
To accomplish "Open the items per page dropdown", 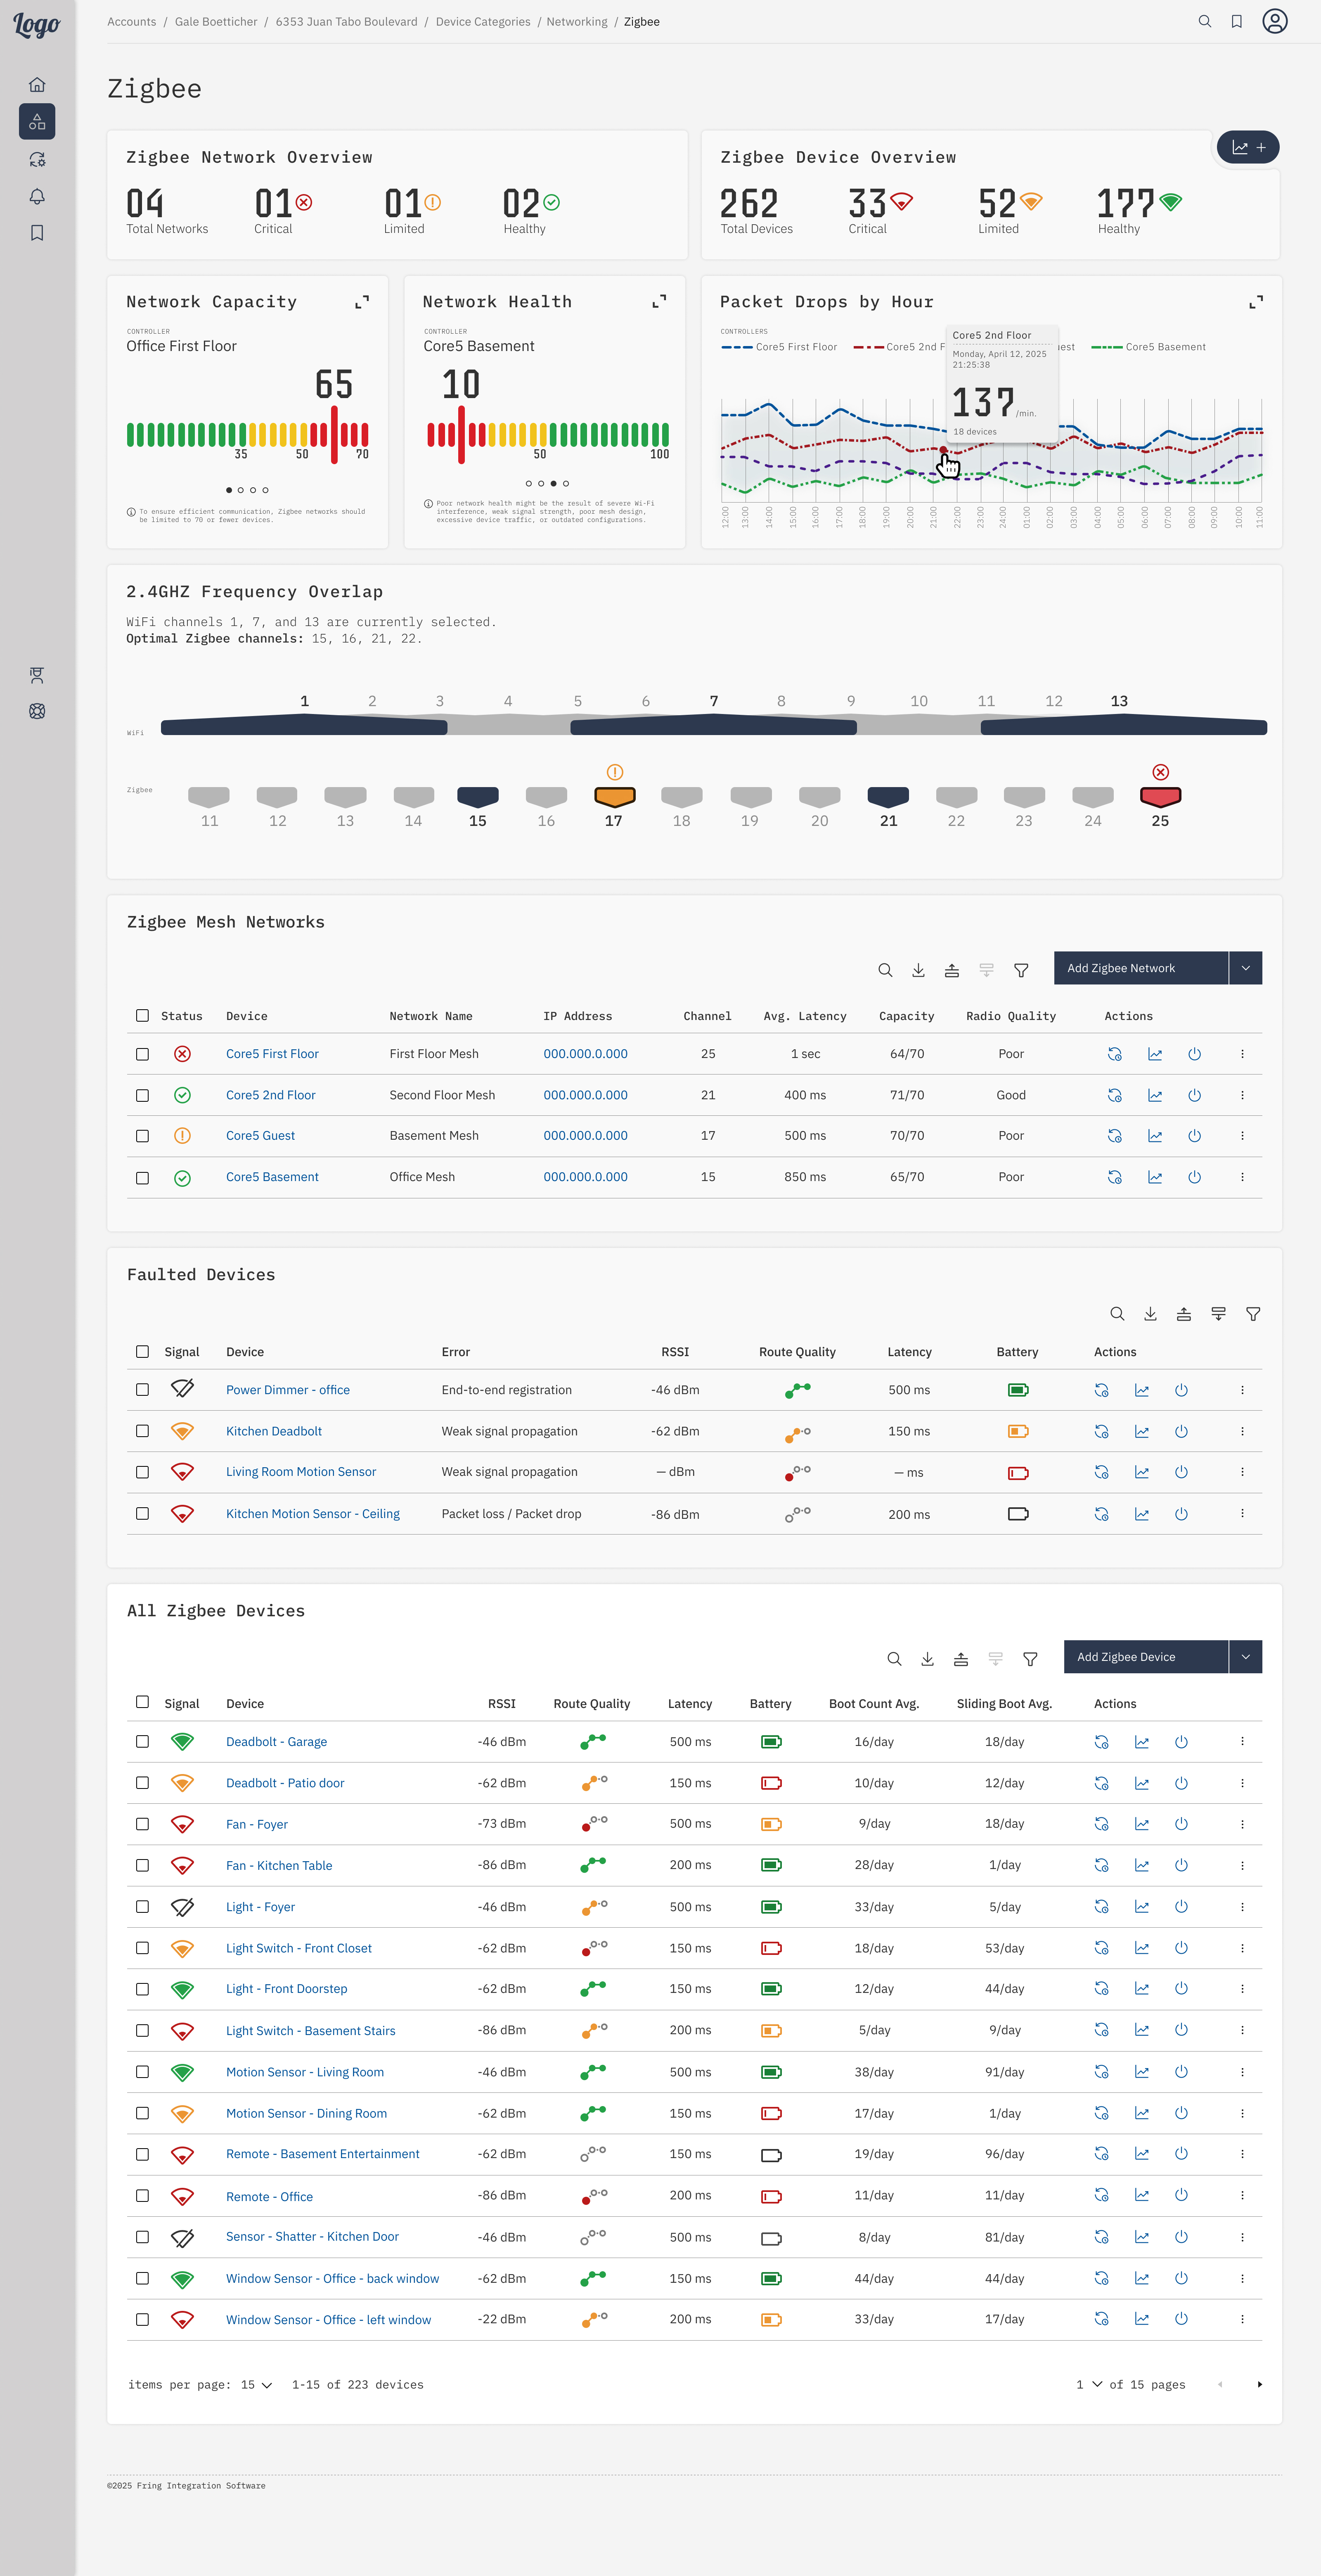I will pos(256,2385).
